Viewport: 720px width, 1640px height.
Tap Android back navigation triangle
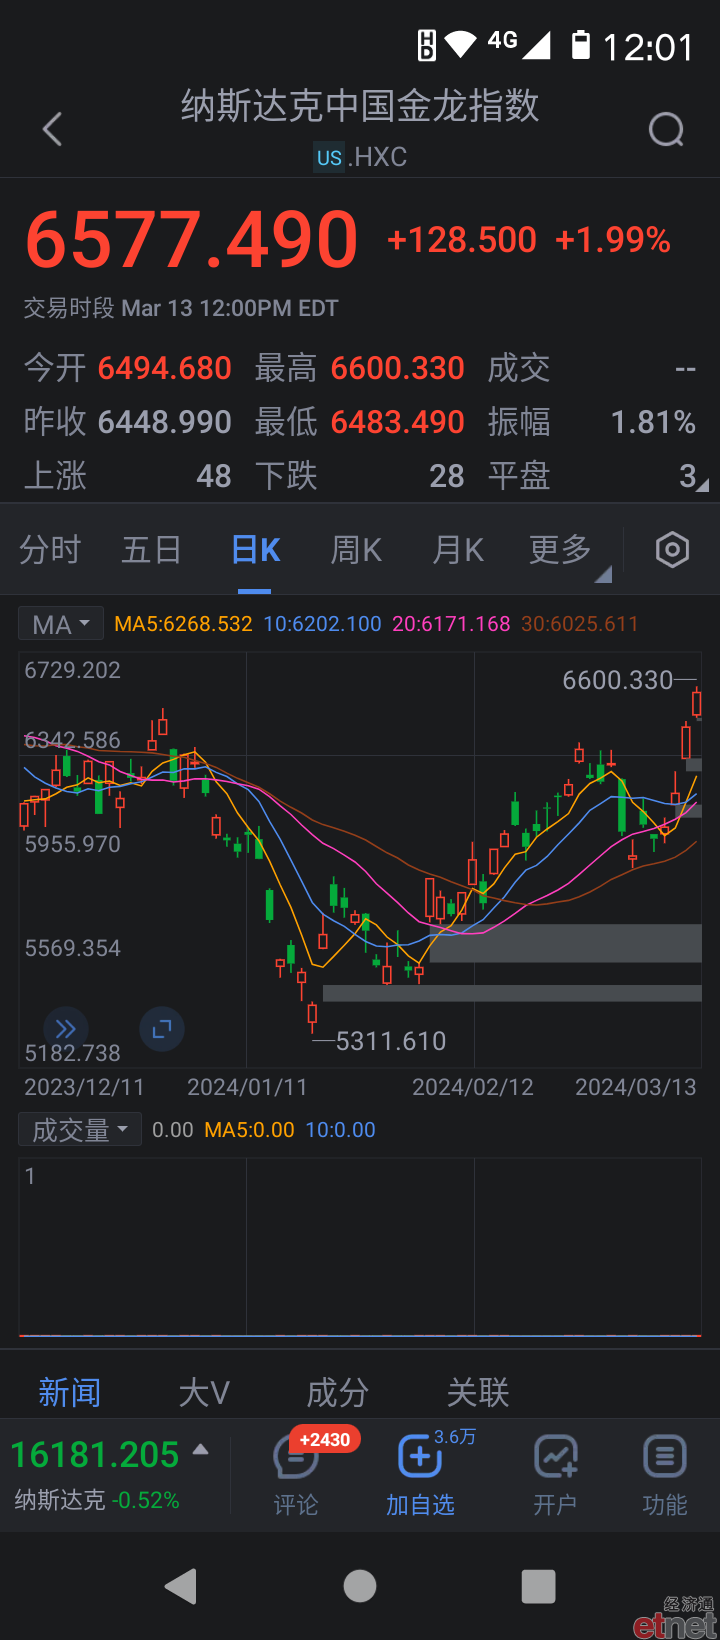(x=181, y=1586)
